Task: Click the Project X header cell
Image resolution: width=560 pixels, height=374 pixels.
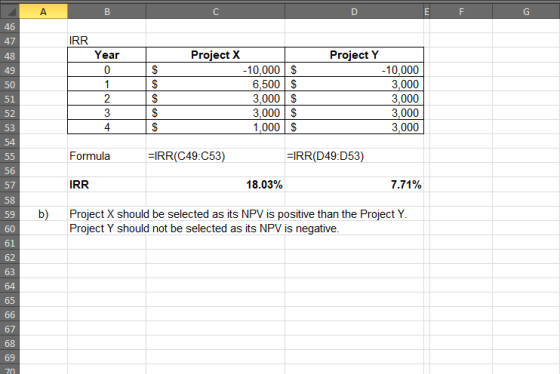Action: coord(215,55)
